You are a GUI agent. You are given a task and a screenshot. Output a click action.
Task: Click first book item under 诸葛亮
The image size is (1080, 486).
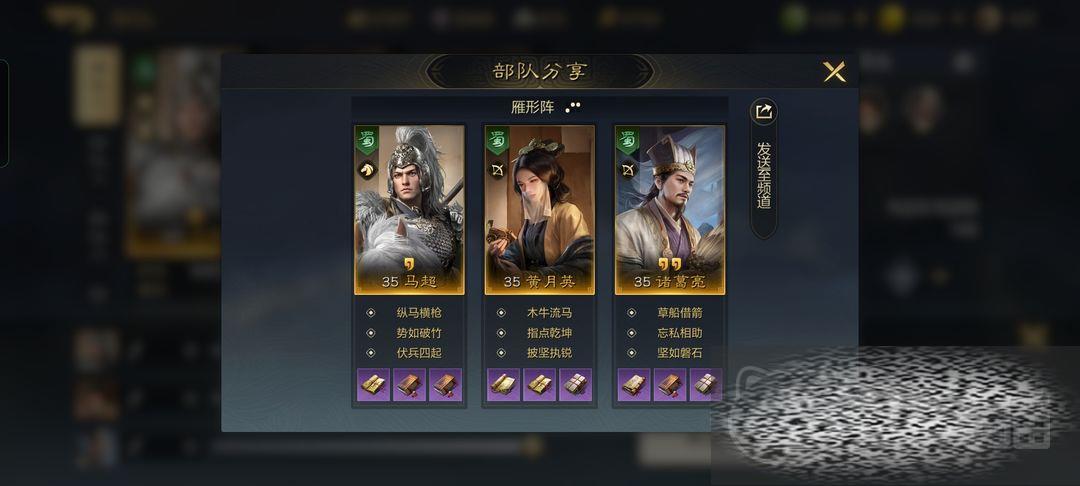(x=634, y=384)
